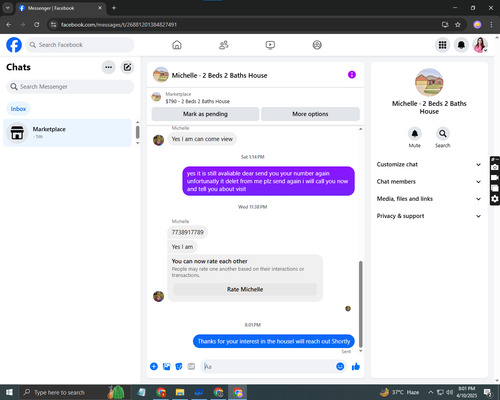Expand Chat members section
This screenshot has height=400, width=500.
(429, 182)
